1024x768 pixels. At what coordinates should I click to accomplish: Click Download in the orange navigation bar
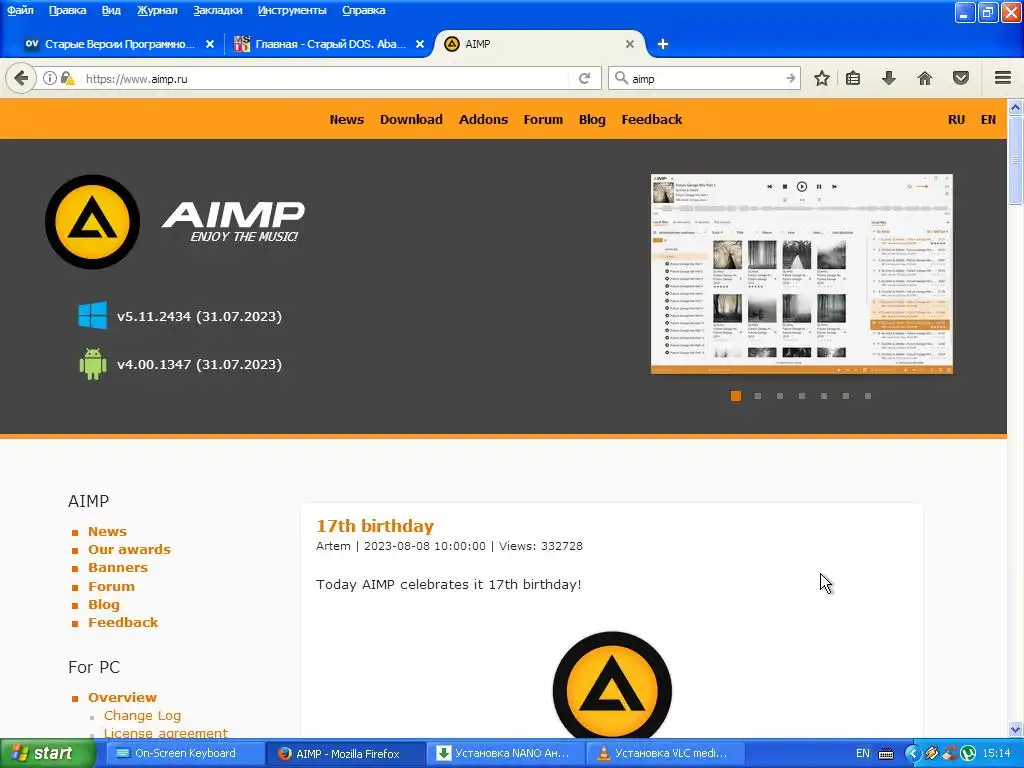coord(411,120)
